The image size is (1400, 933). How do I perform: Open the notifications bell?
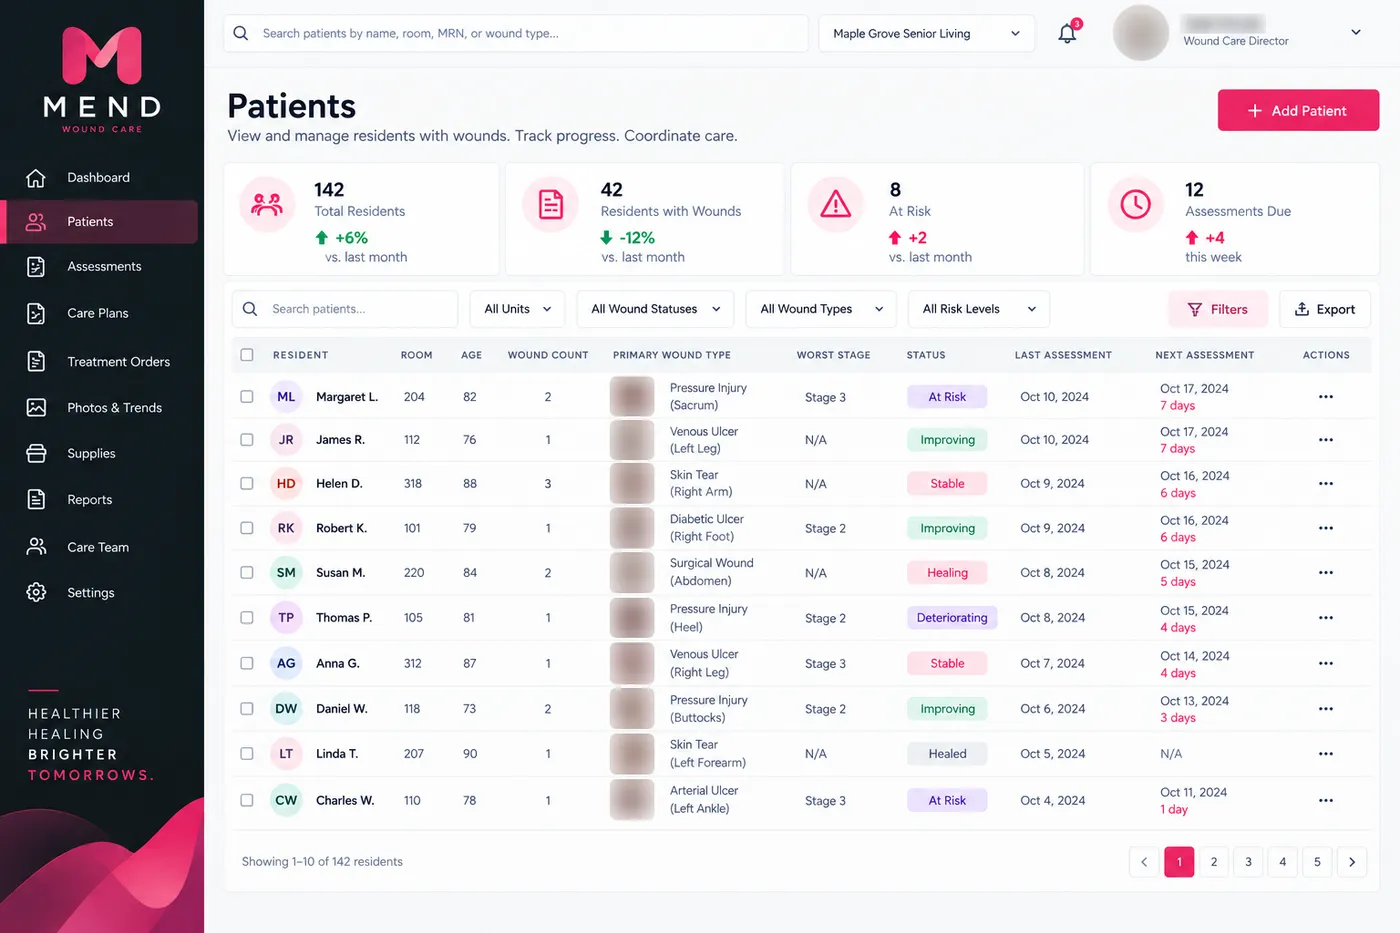pyautogui.click(x=1067, y=33)
